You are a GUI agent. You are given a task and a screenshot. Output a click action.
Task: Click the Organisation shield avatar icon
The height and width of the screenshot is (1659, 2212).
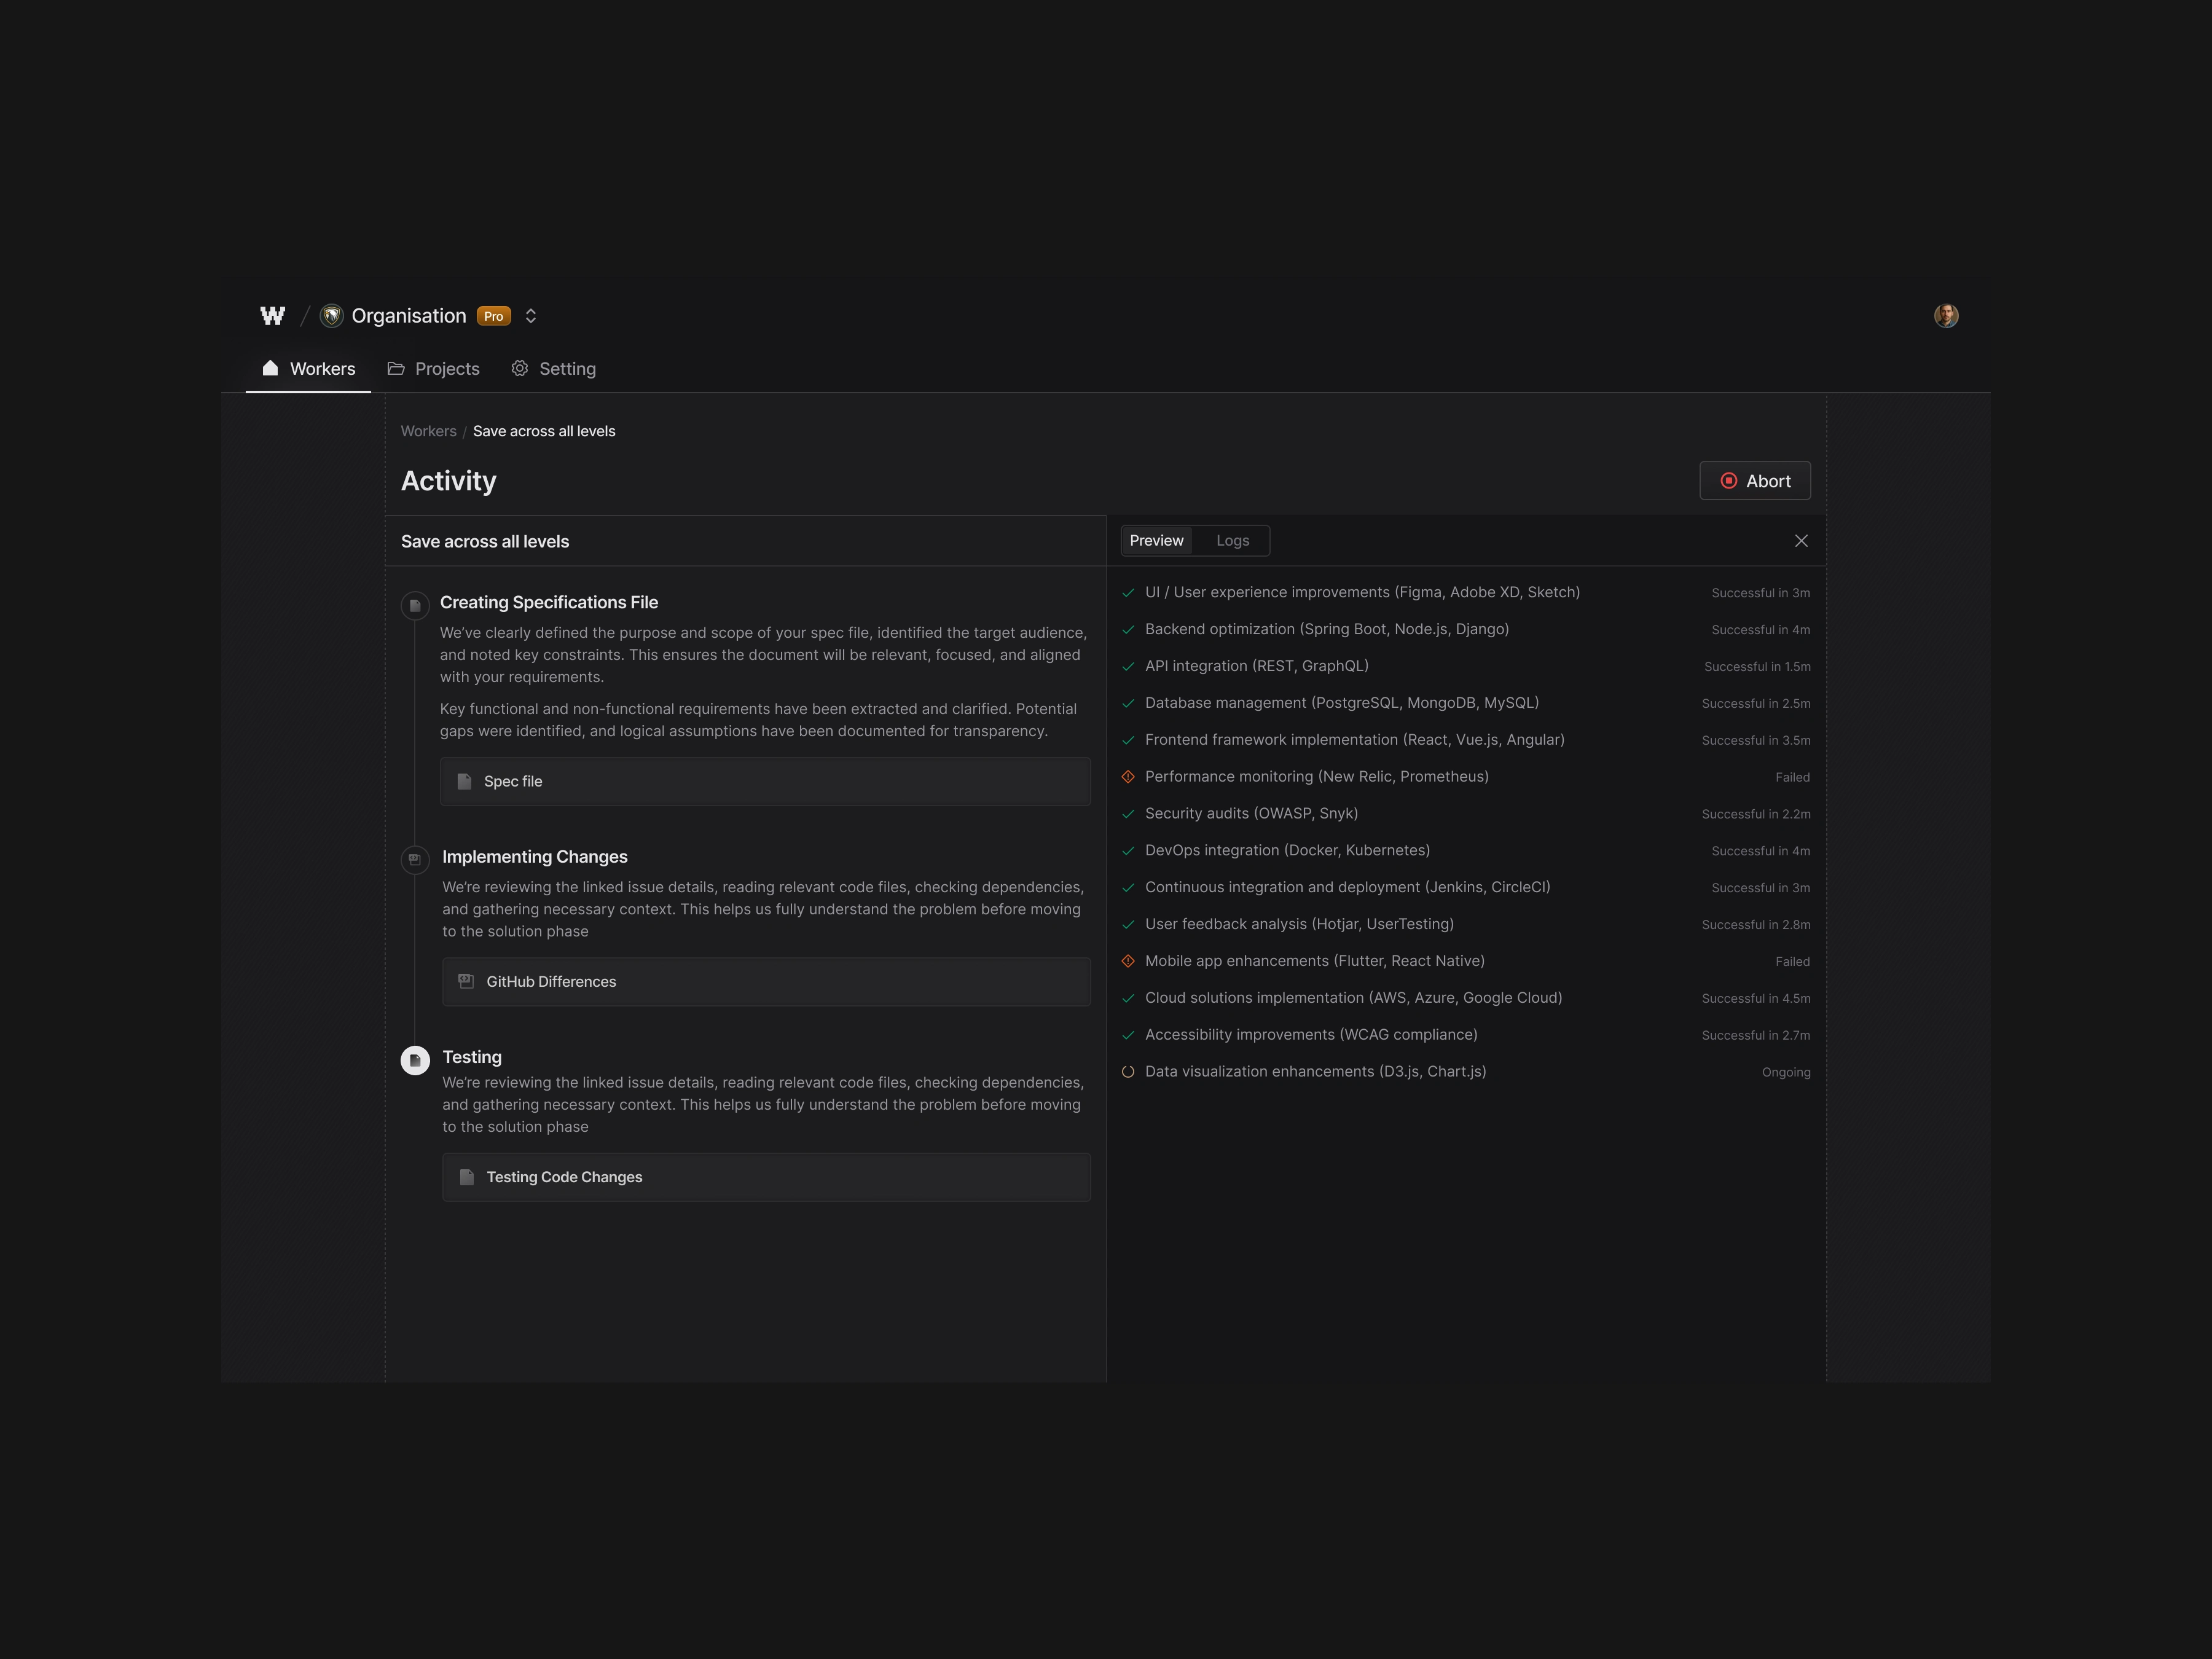332,316
